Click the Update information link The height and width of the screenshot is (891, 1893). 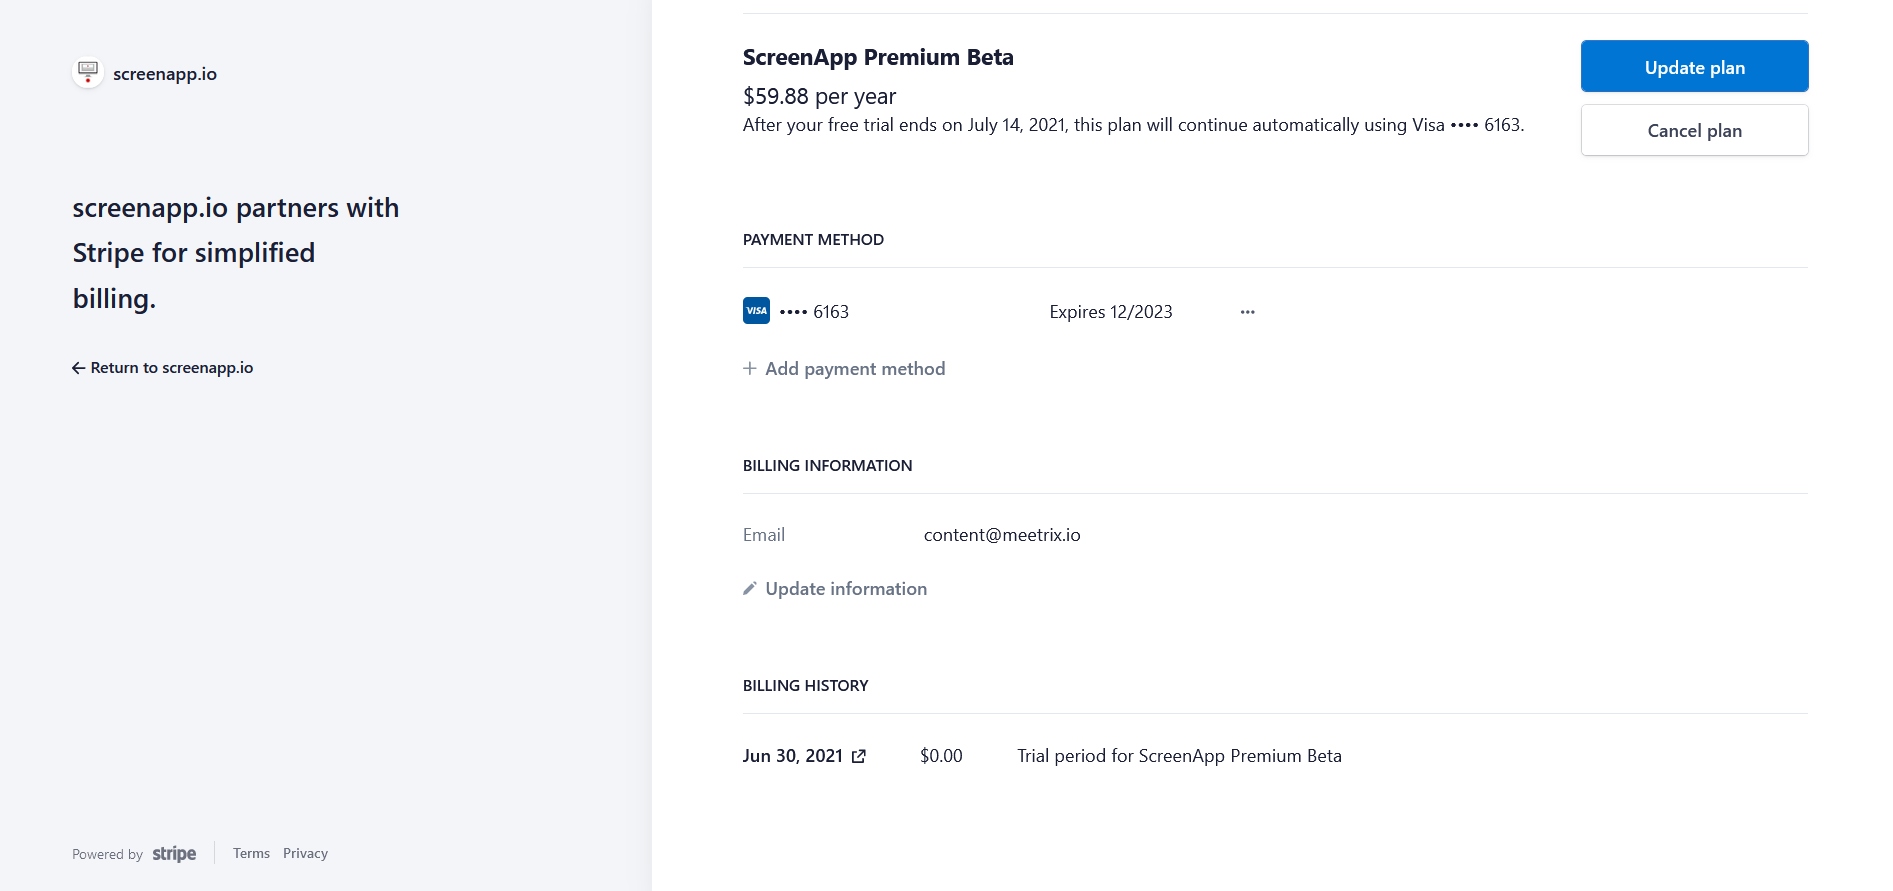[846, 589]
